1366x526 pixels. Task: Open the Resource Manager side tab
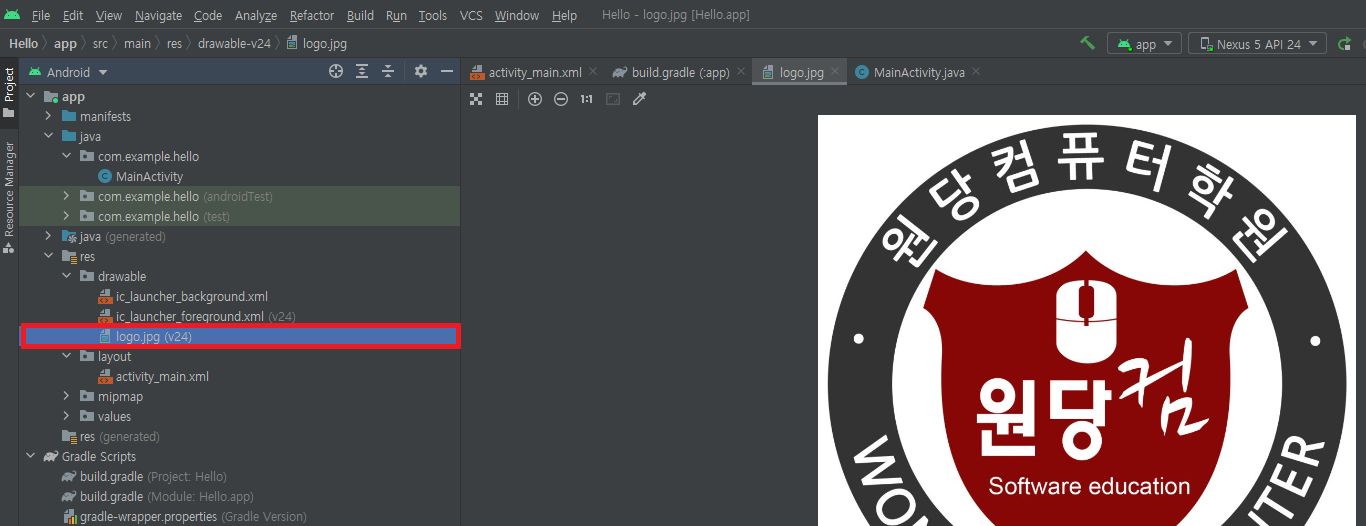pos(9,197)
